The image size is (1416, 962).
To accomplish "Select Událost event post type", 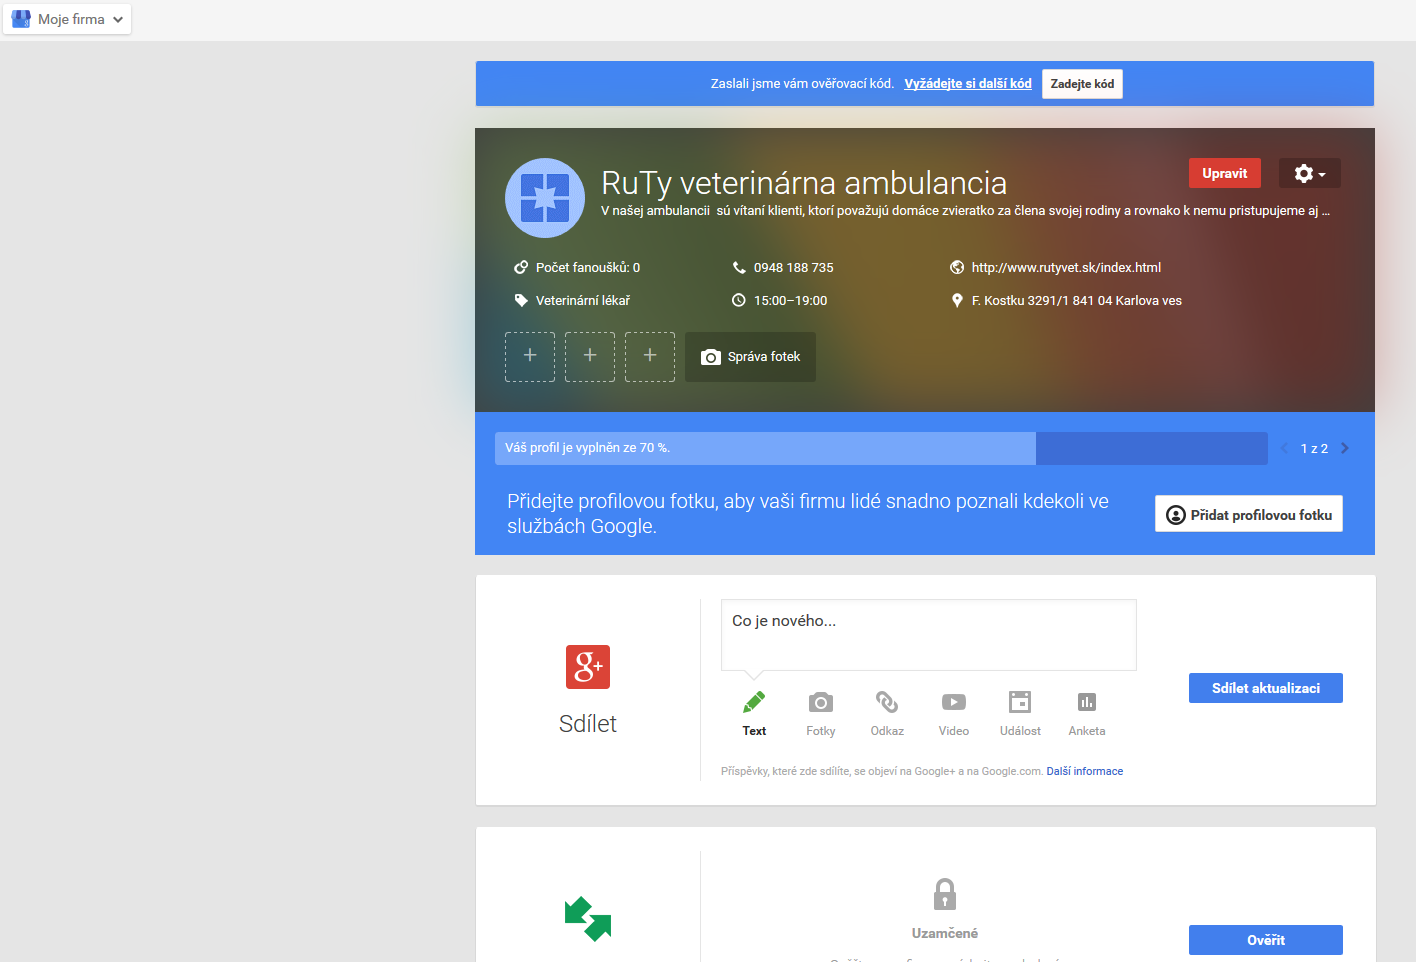I will click(x=1020, y=713).
